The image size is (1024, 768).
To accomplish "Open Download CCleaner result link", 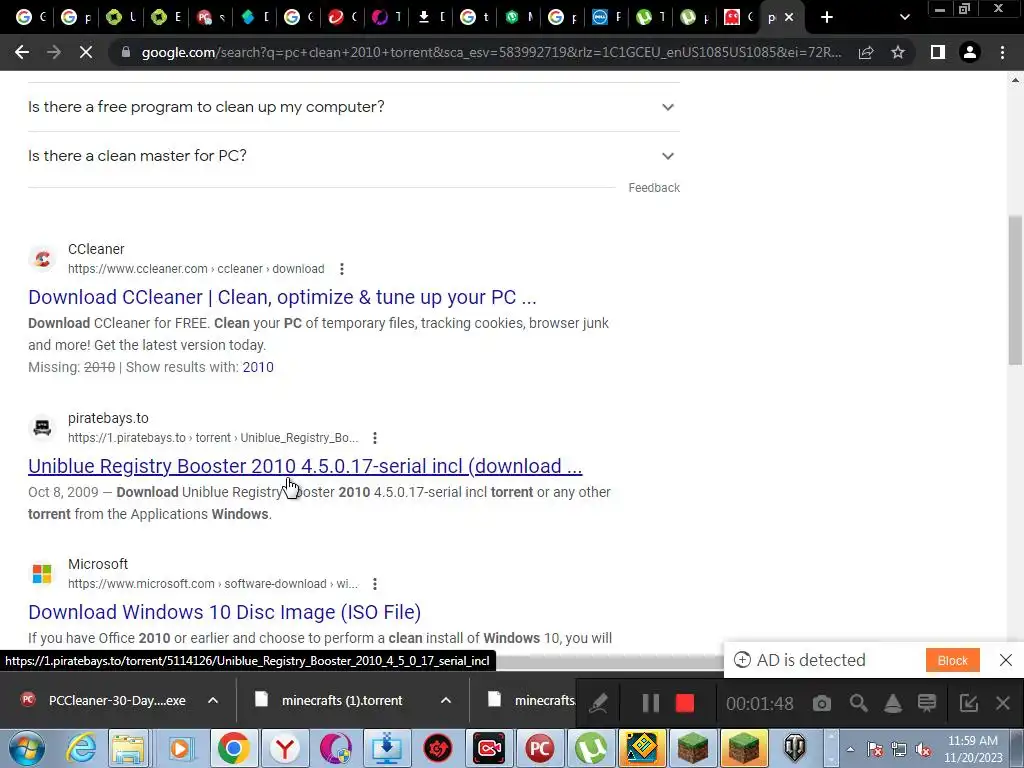I will [x=282, y=297].
